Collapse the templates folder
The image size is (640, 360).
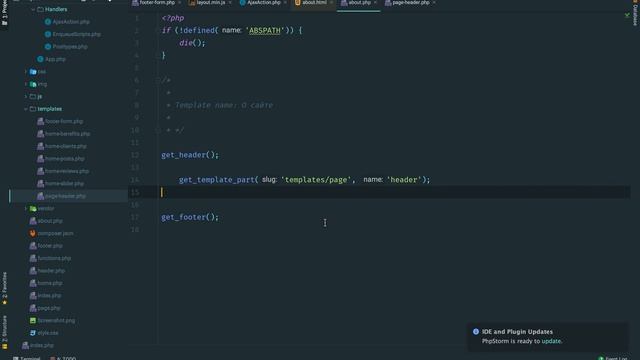(x=26, y=109)
